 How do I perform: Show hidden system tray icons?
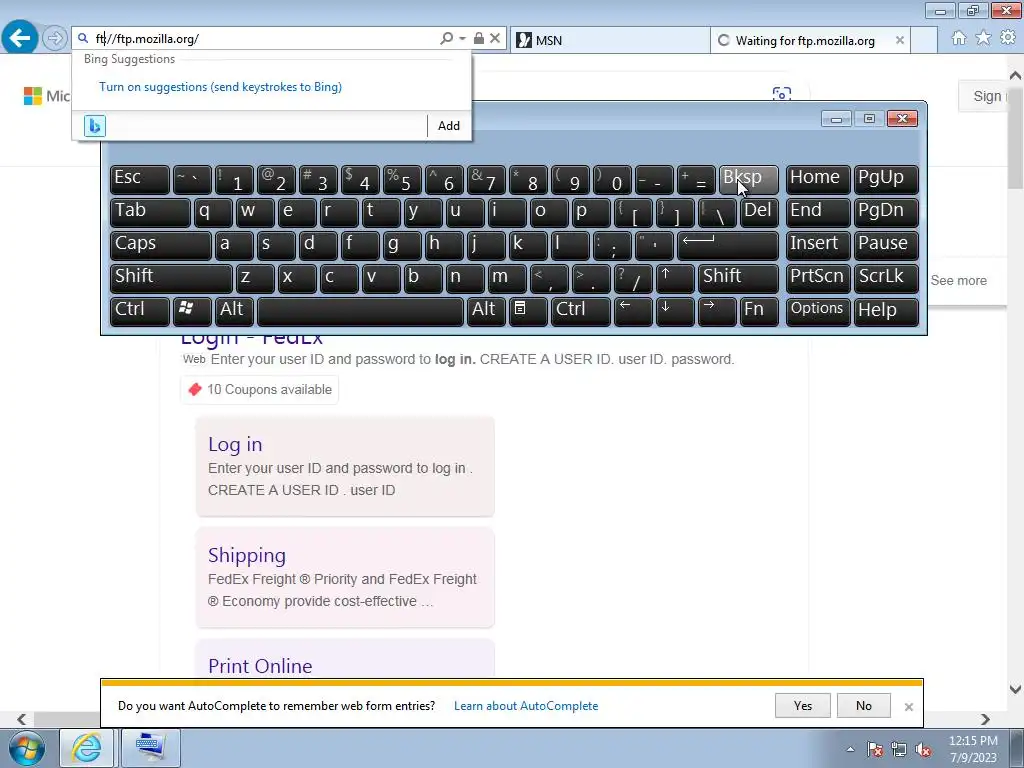[x=850, y=749]
